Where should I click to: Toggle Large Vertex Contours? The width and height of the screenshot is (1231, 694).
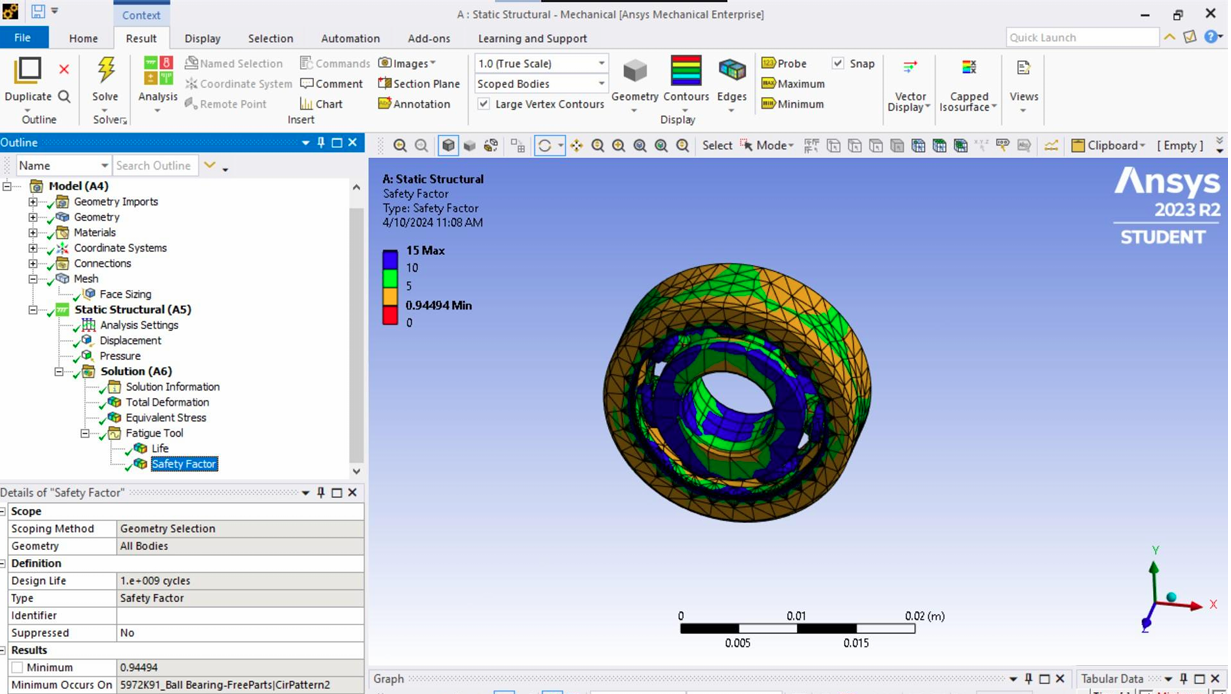tap(483, 103)
